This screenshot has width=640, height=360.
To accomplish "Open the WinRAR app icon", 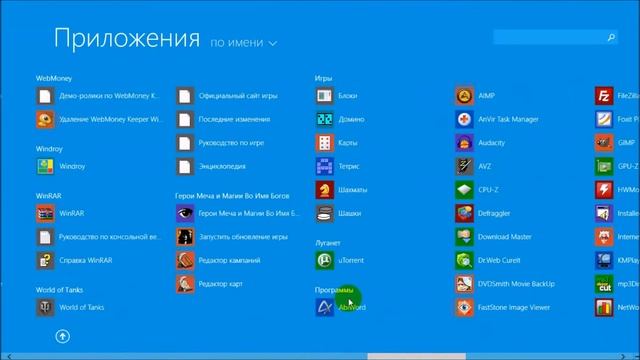I will point(45,213).
